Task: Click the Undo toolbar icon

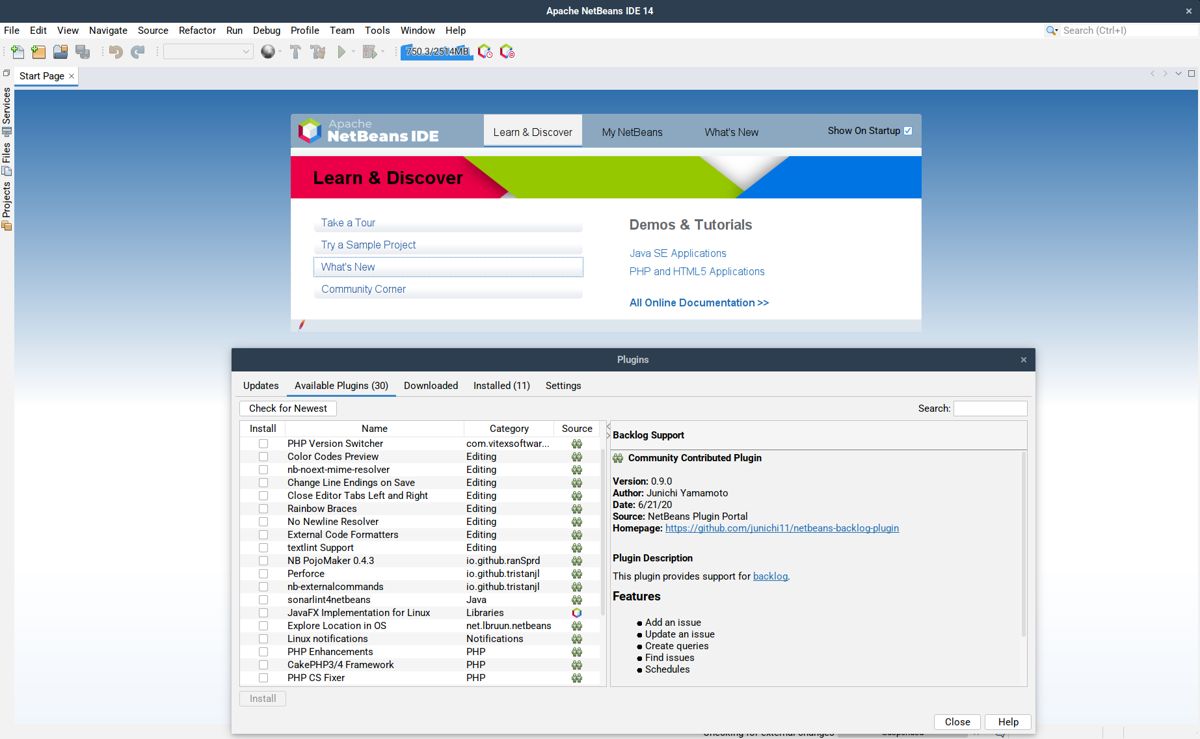Action: coord(116,52)
